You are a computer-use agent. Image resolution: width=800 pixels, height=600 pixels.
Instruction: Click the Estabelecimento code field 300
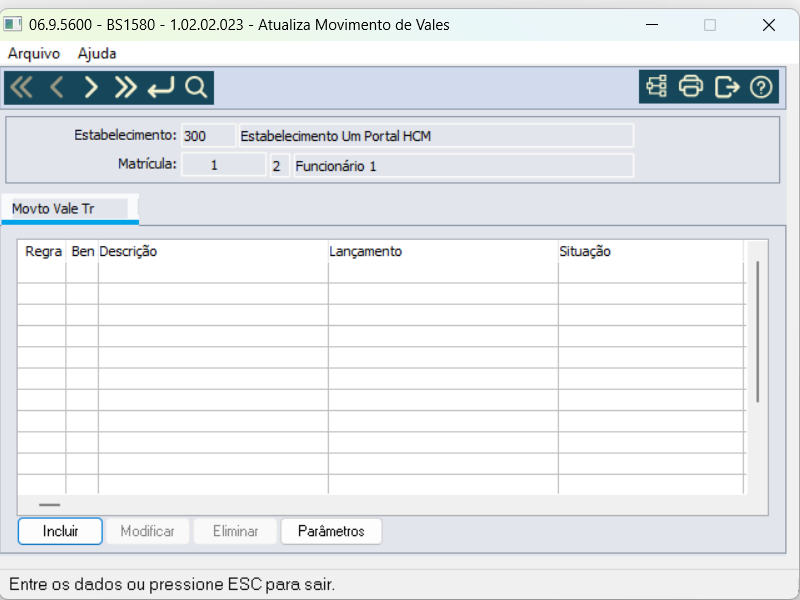pyautogui.click(x=209, y=136)
